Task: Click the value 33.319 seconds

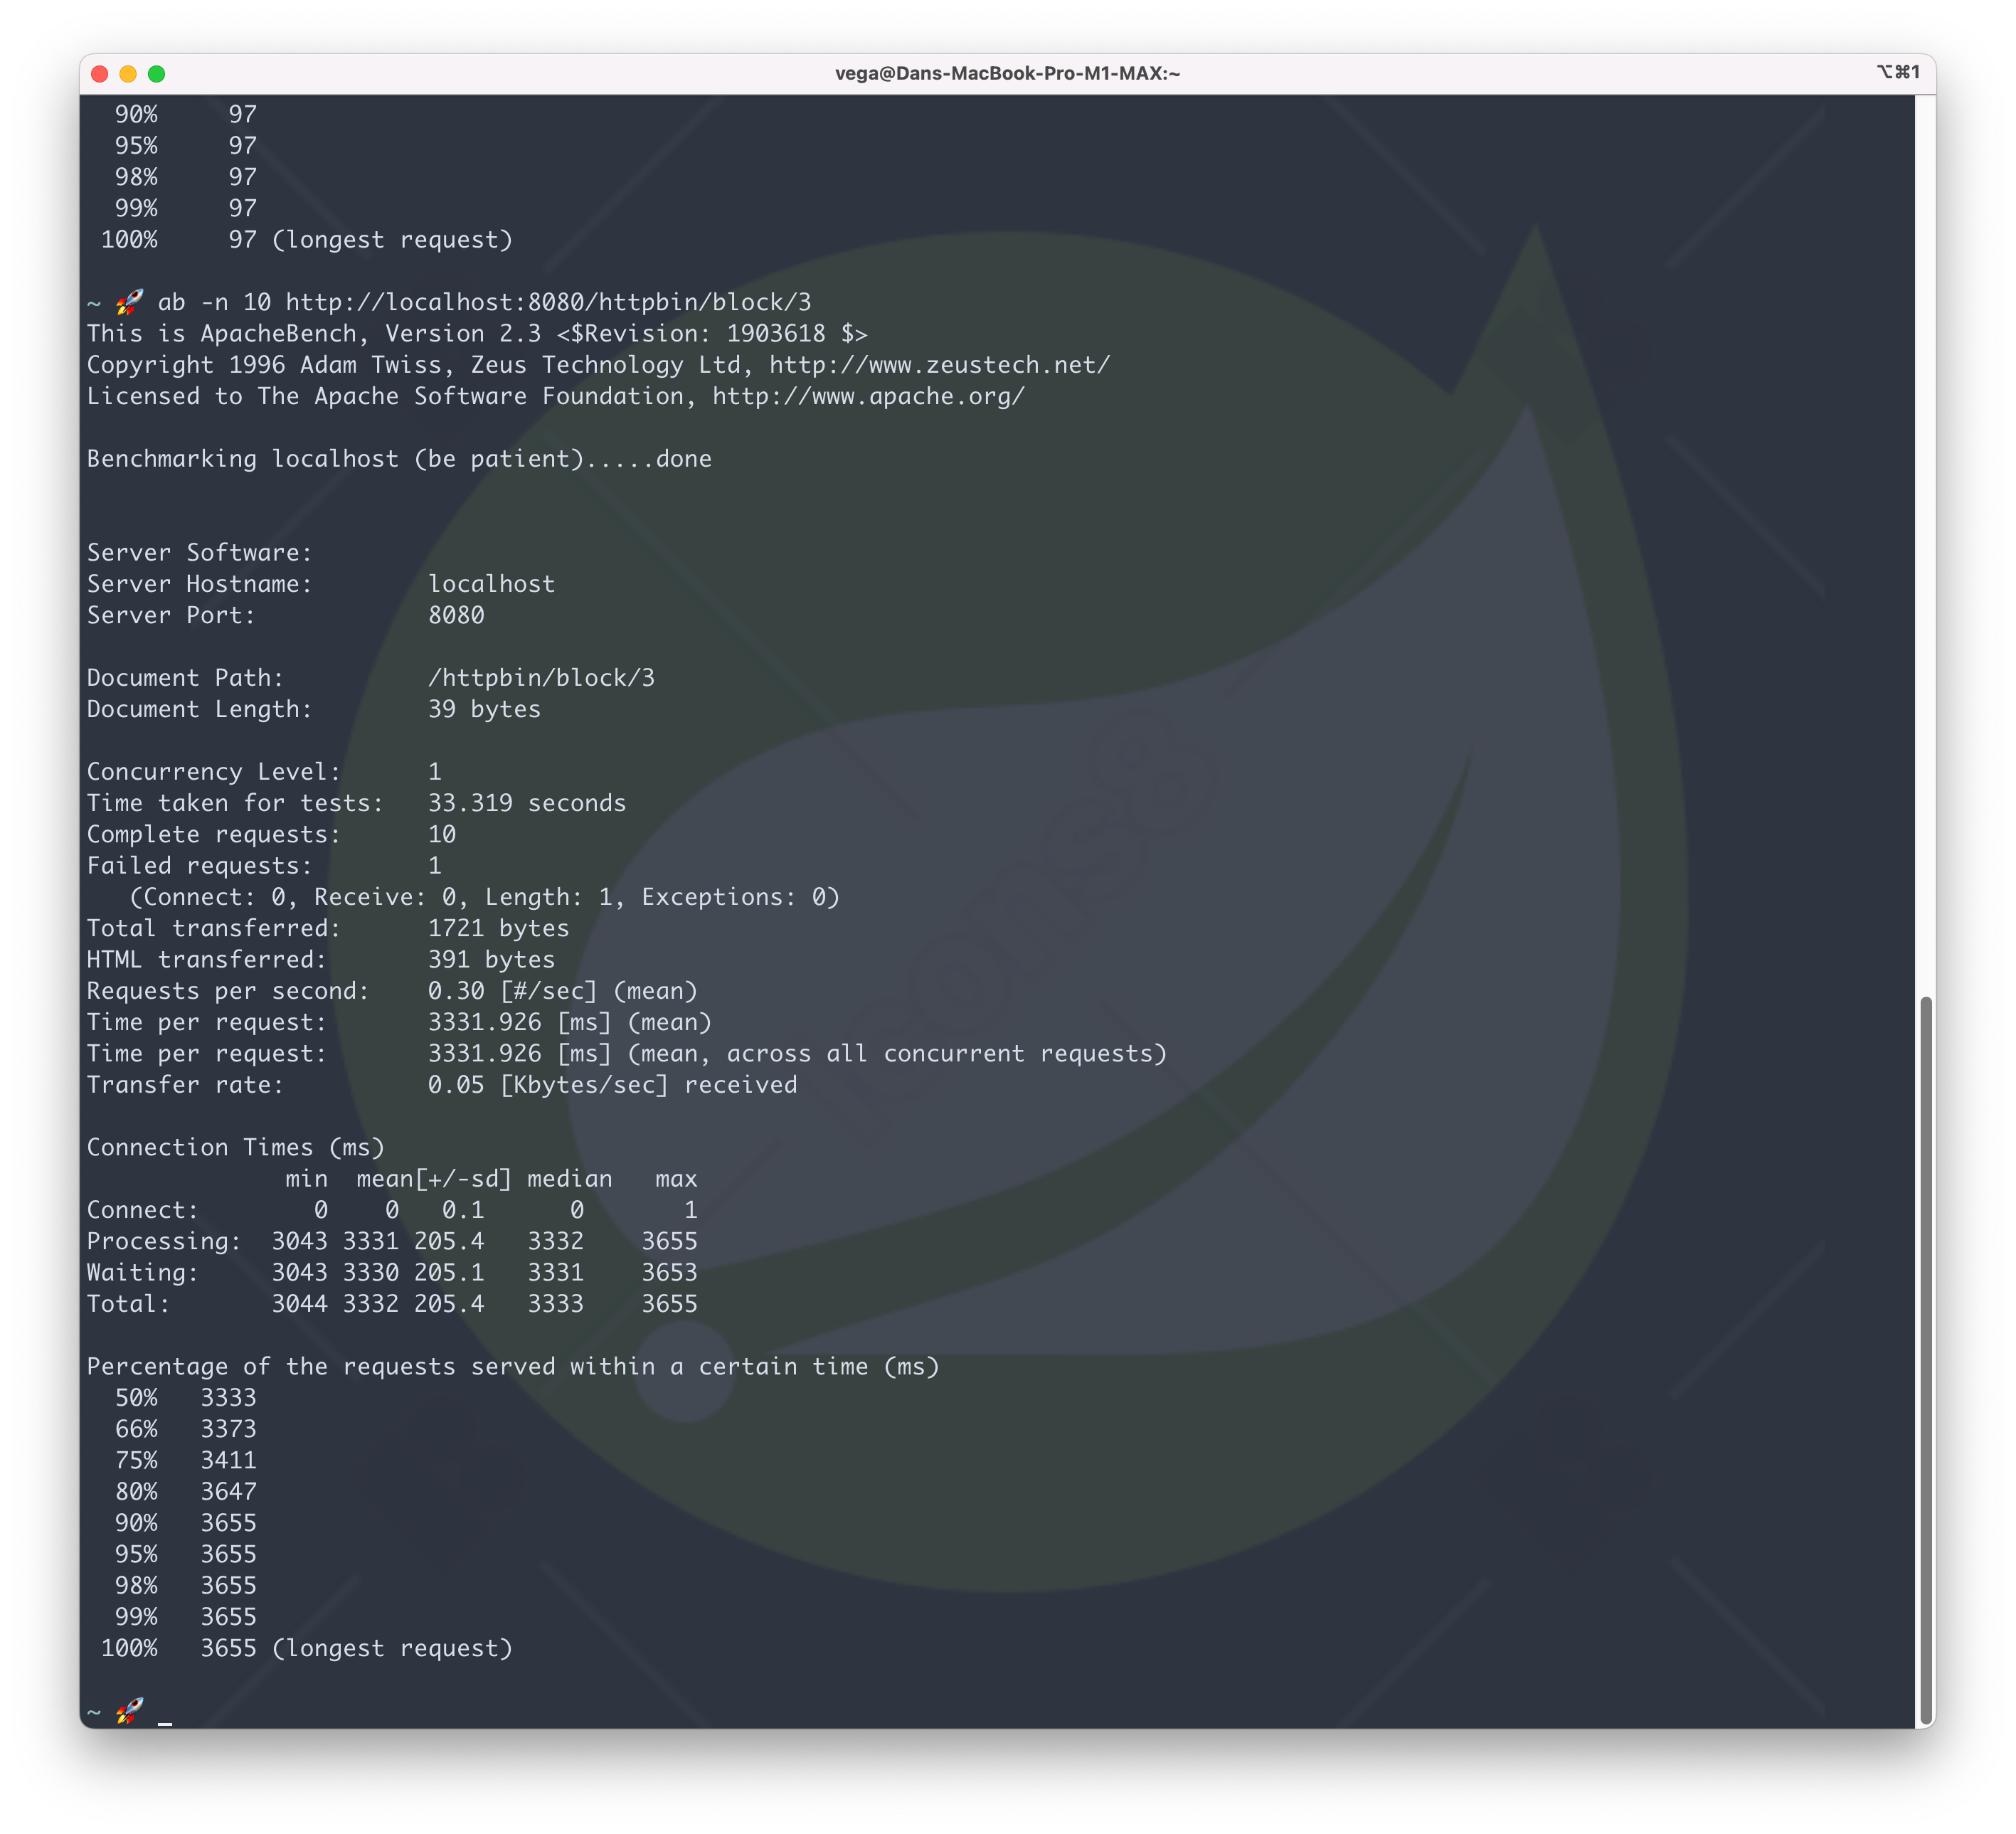Action: pyautogui.click(x=527, y=803)
